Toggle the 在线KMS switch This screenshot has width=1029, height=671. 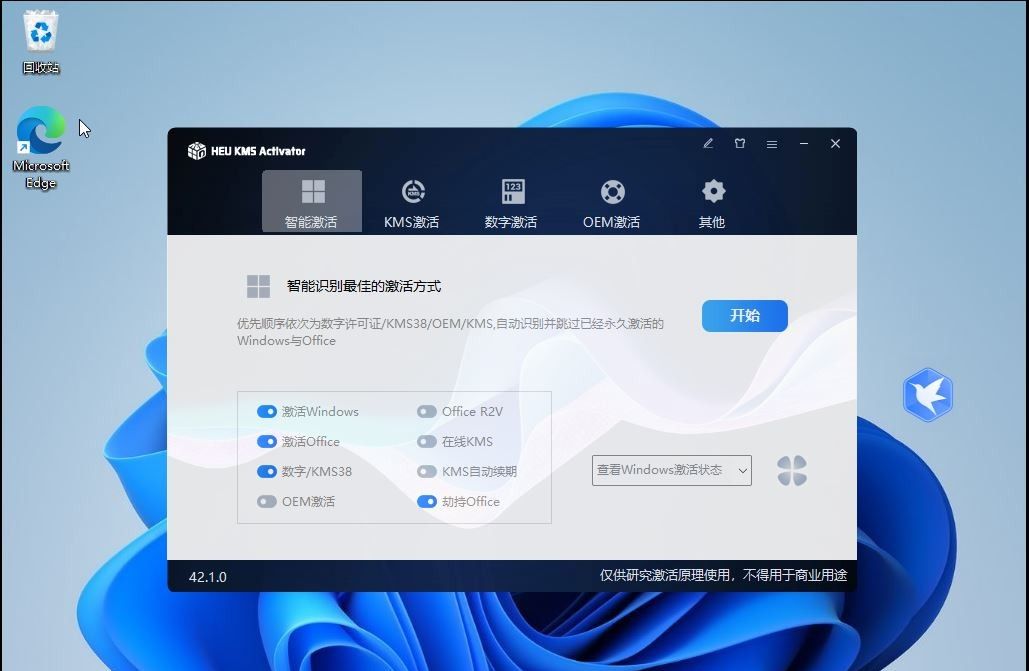[x=427, y=441]
